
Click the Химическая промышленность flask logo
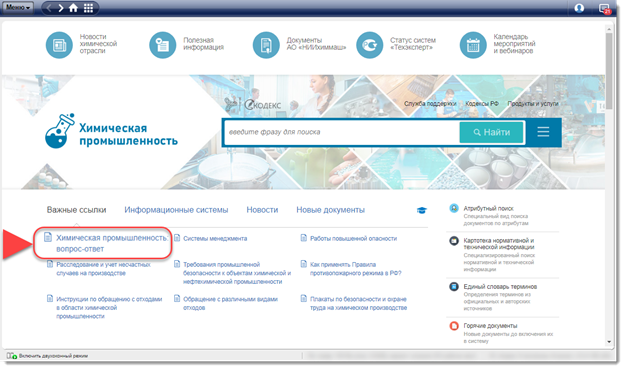60,131
